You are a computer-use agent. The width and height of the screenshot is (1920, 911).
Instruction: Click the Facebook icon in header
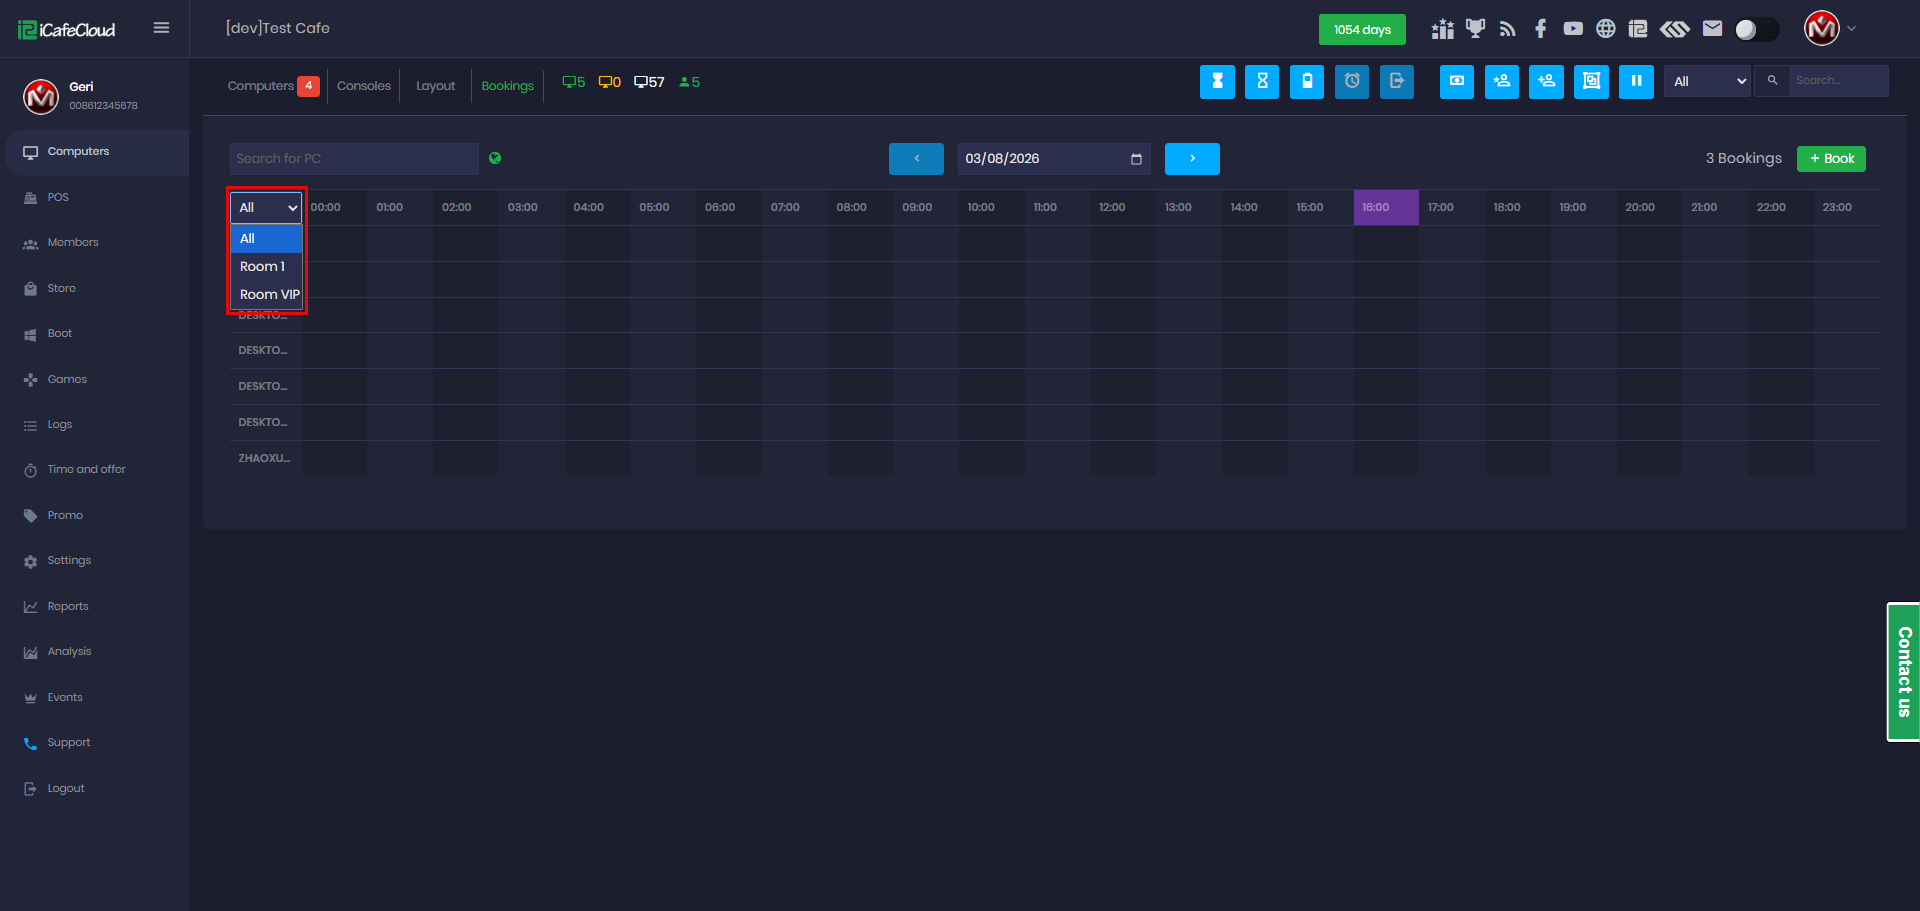[x=1540, y=29]
